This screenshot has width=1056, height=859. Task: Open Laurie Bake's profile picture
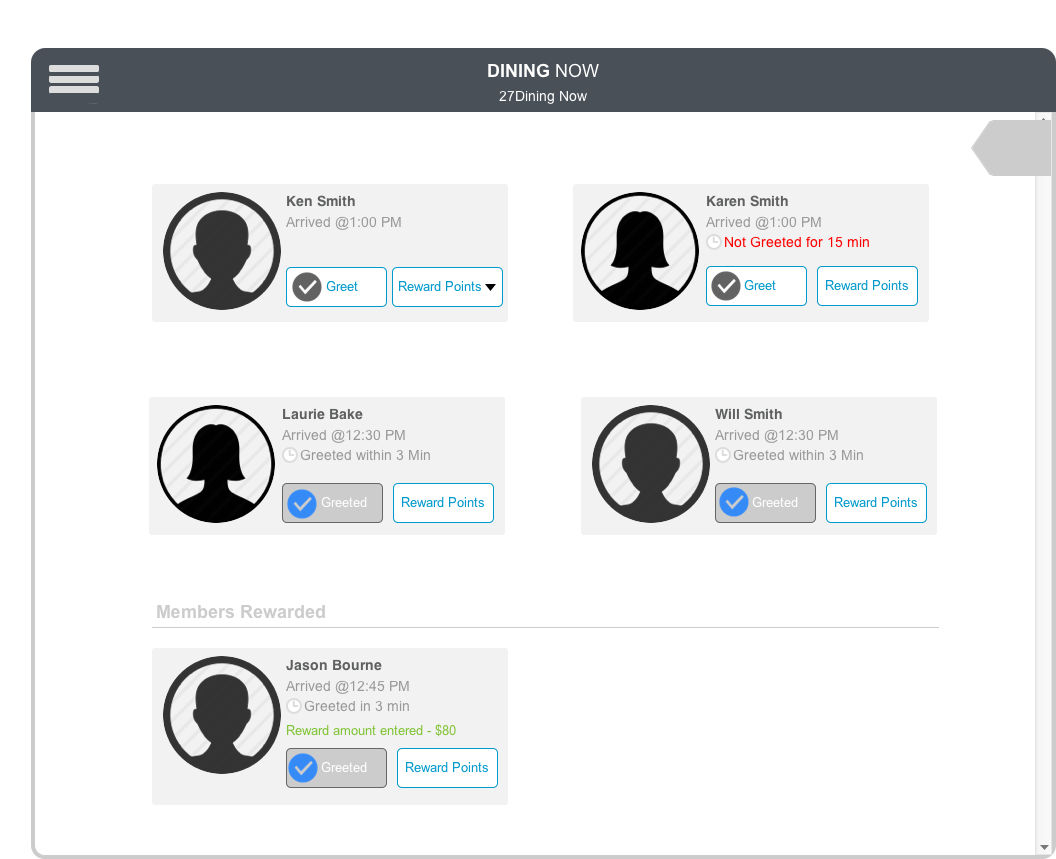[216, 464]
